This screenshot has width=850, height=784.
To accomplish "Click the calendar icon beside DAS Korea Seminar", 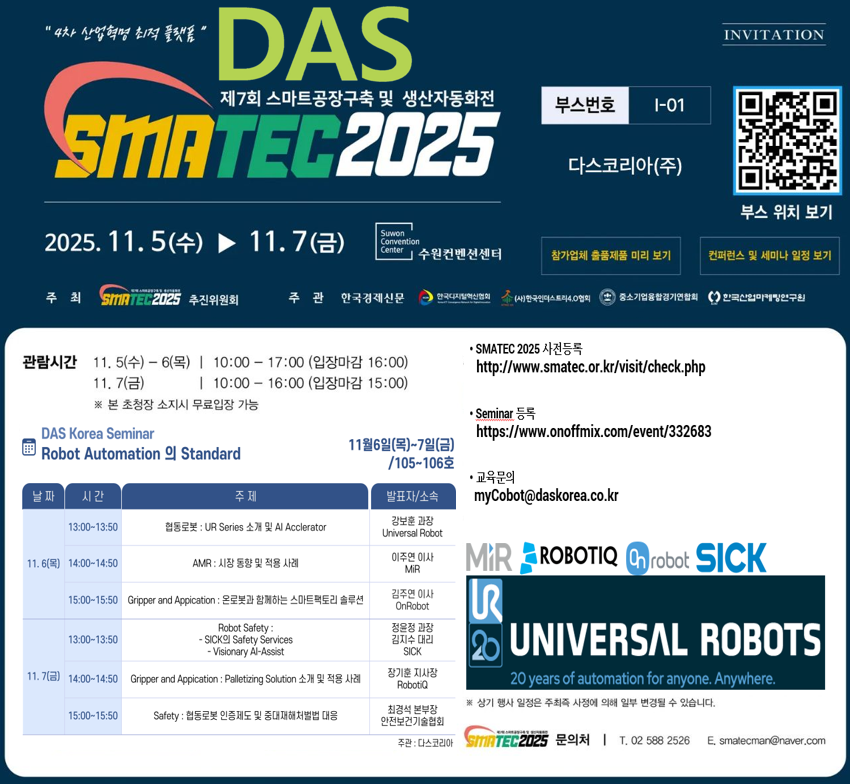I will point(29,446).
